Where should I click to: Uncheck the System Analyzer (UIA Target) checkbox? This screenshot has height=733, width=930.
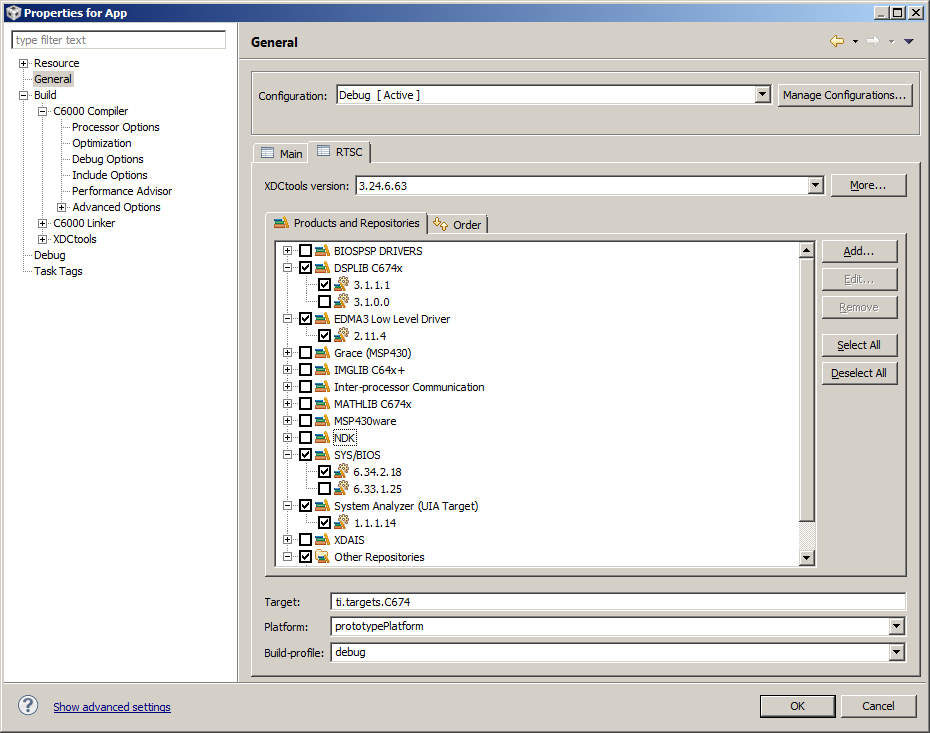pyautogui.click(x=305, y=506)
